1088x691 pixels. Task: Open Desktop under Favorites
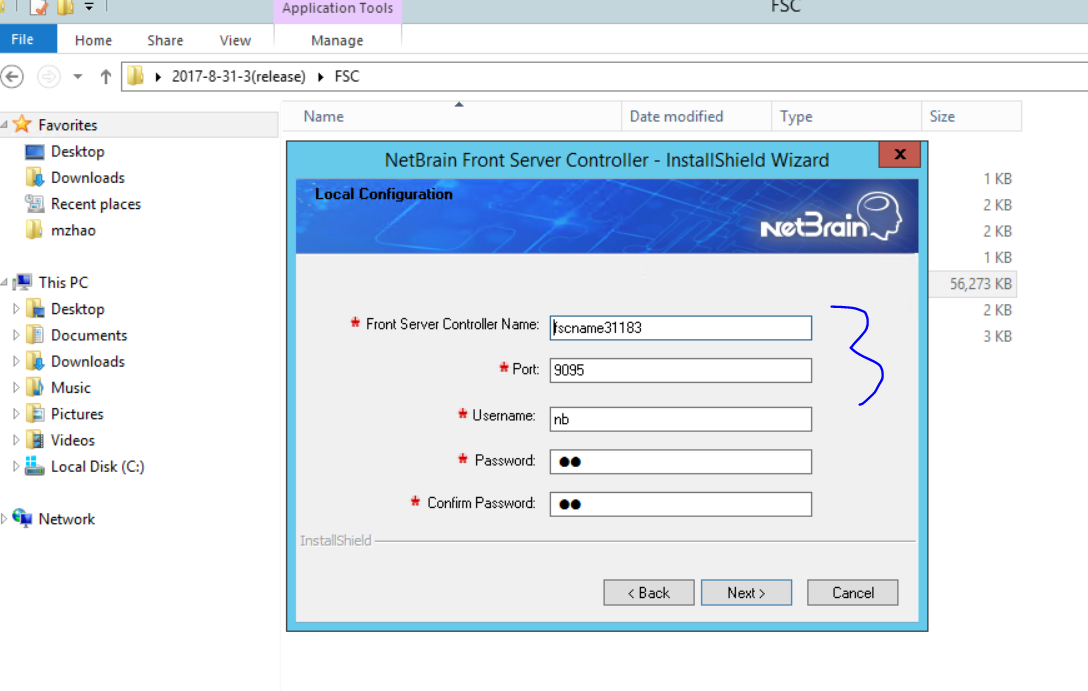78,151
